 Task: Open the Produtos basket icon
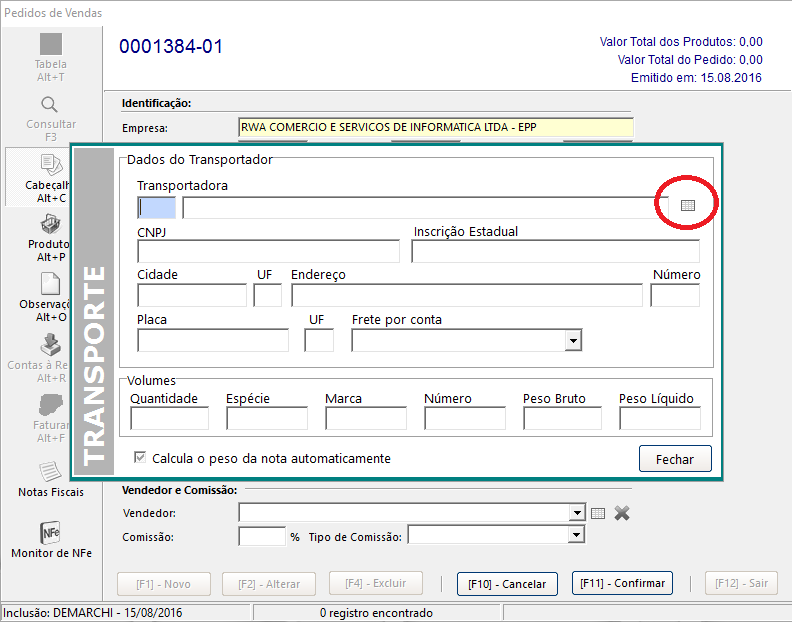pyautogui.click(x=51, y=224)
